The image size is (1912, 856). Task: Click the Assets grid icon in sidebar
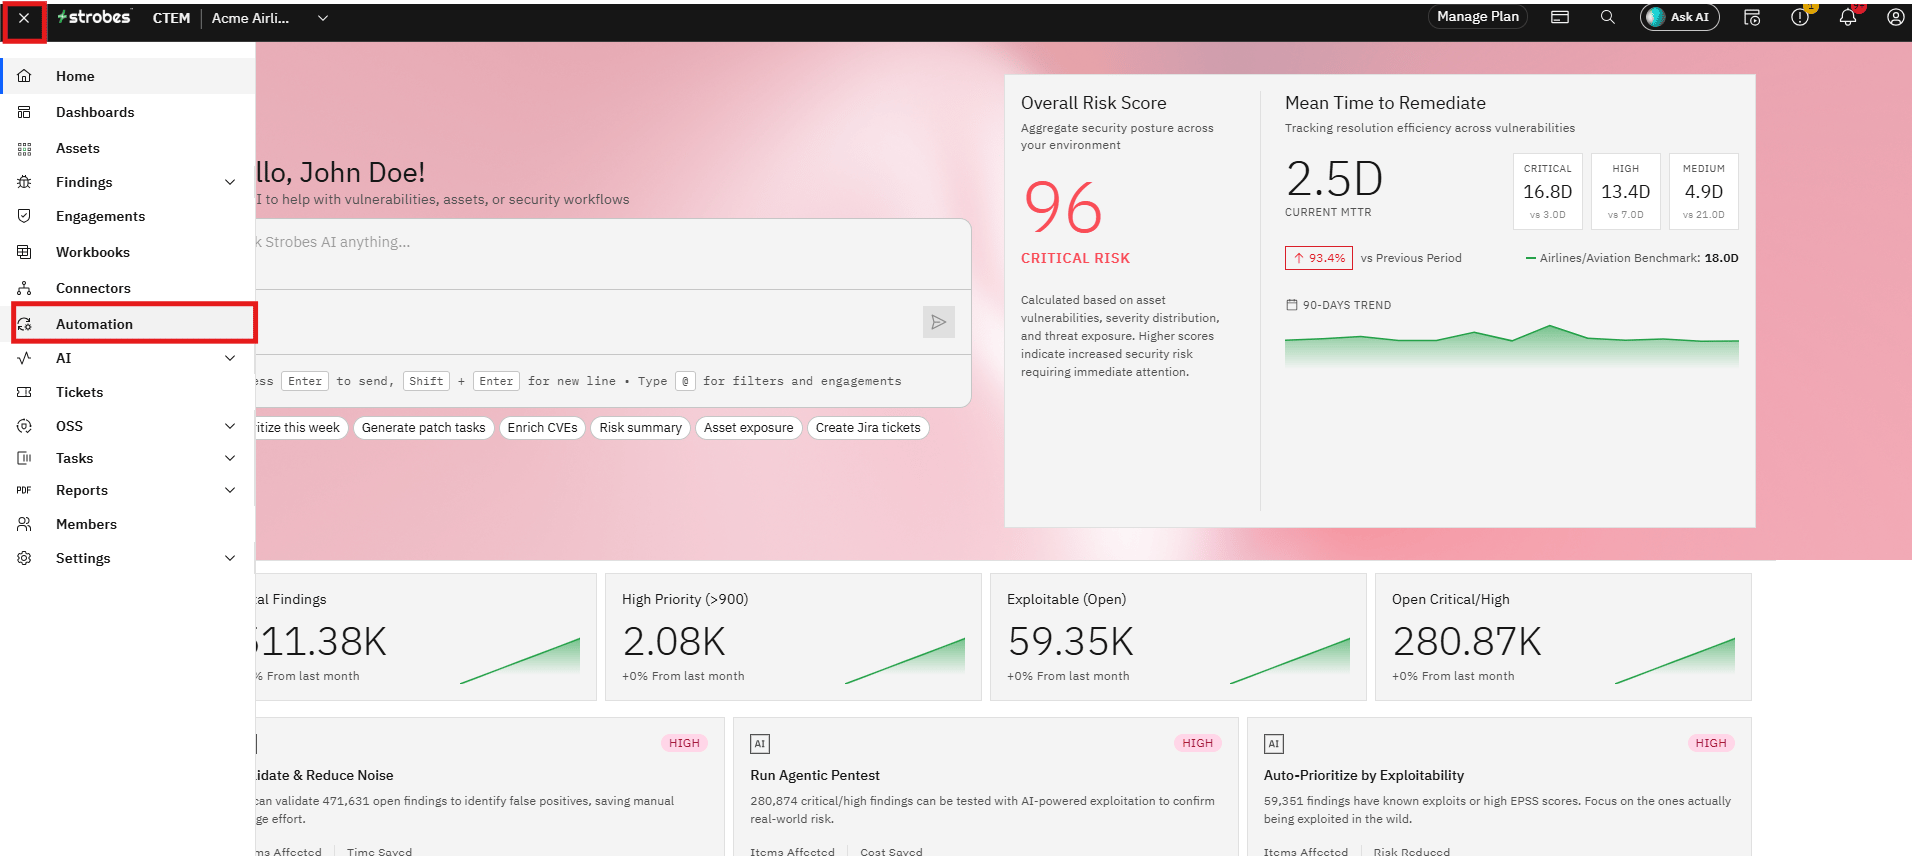[24, 148]
